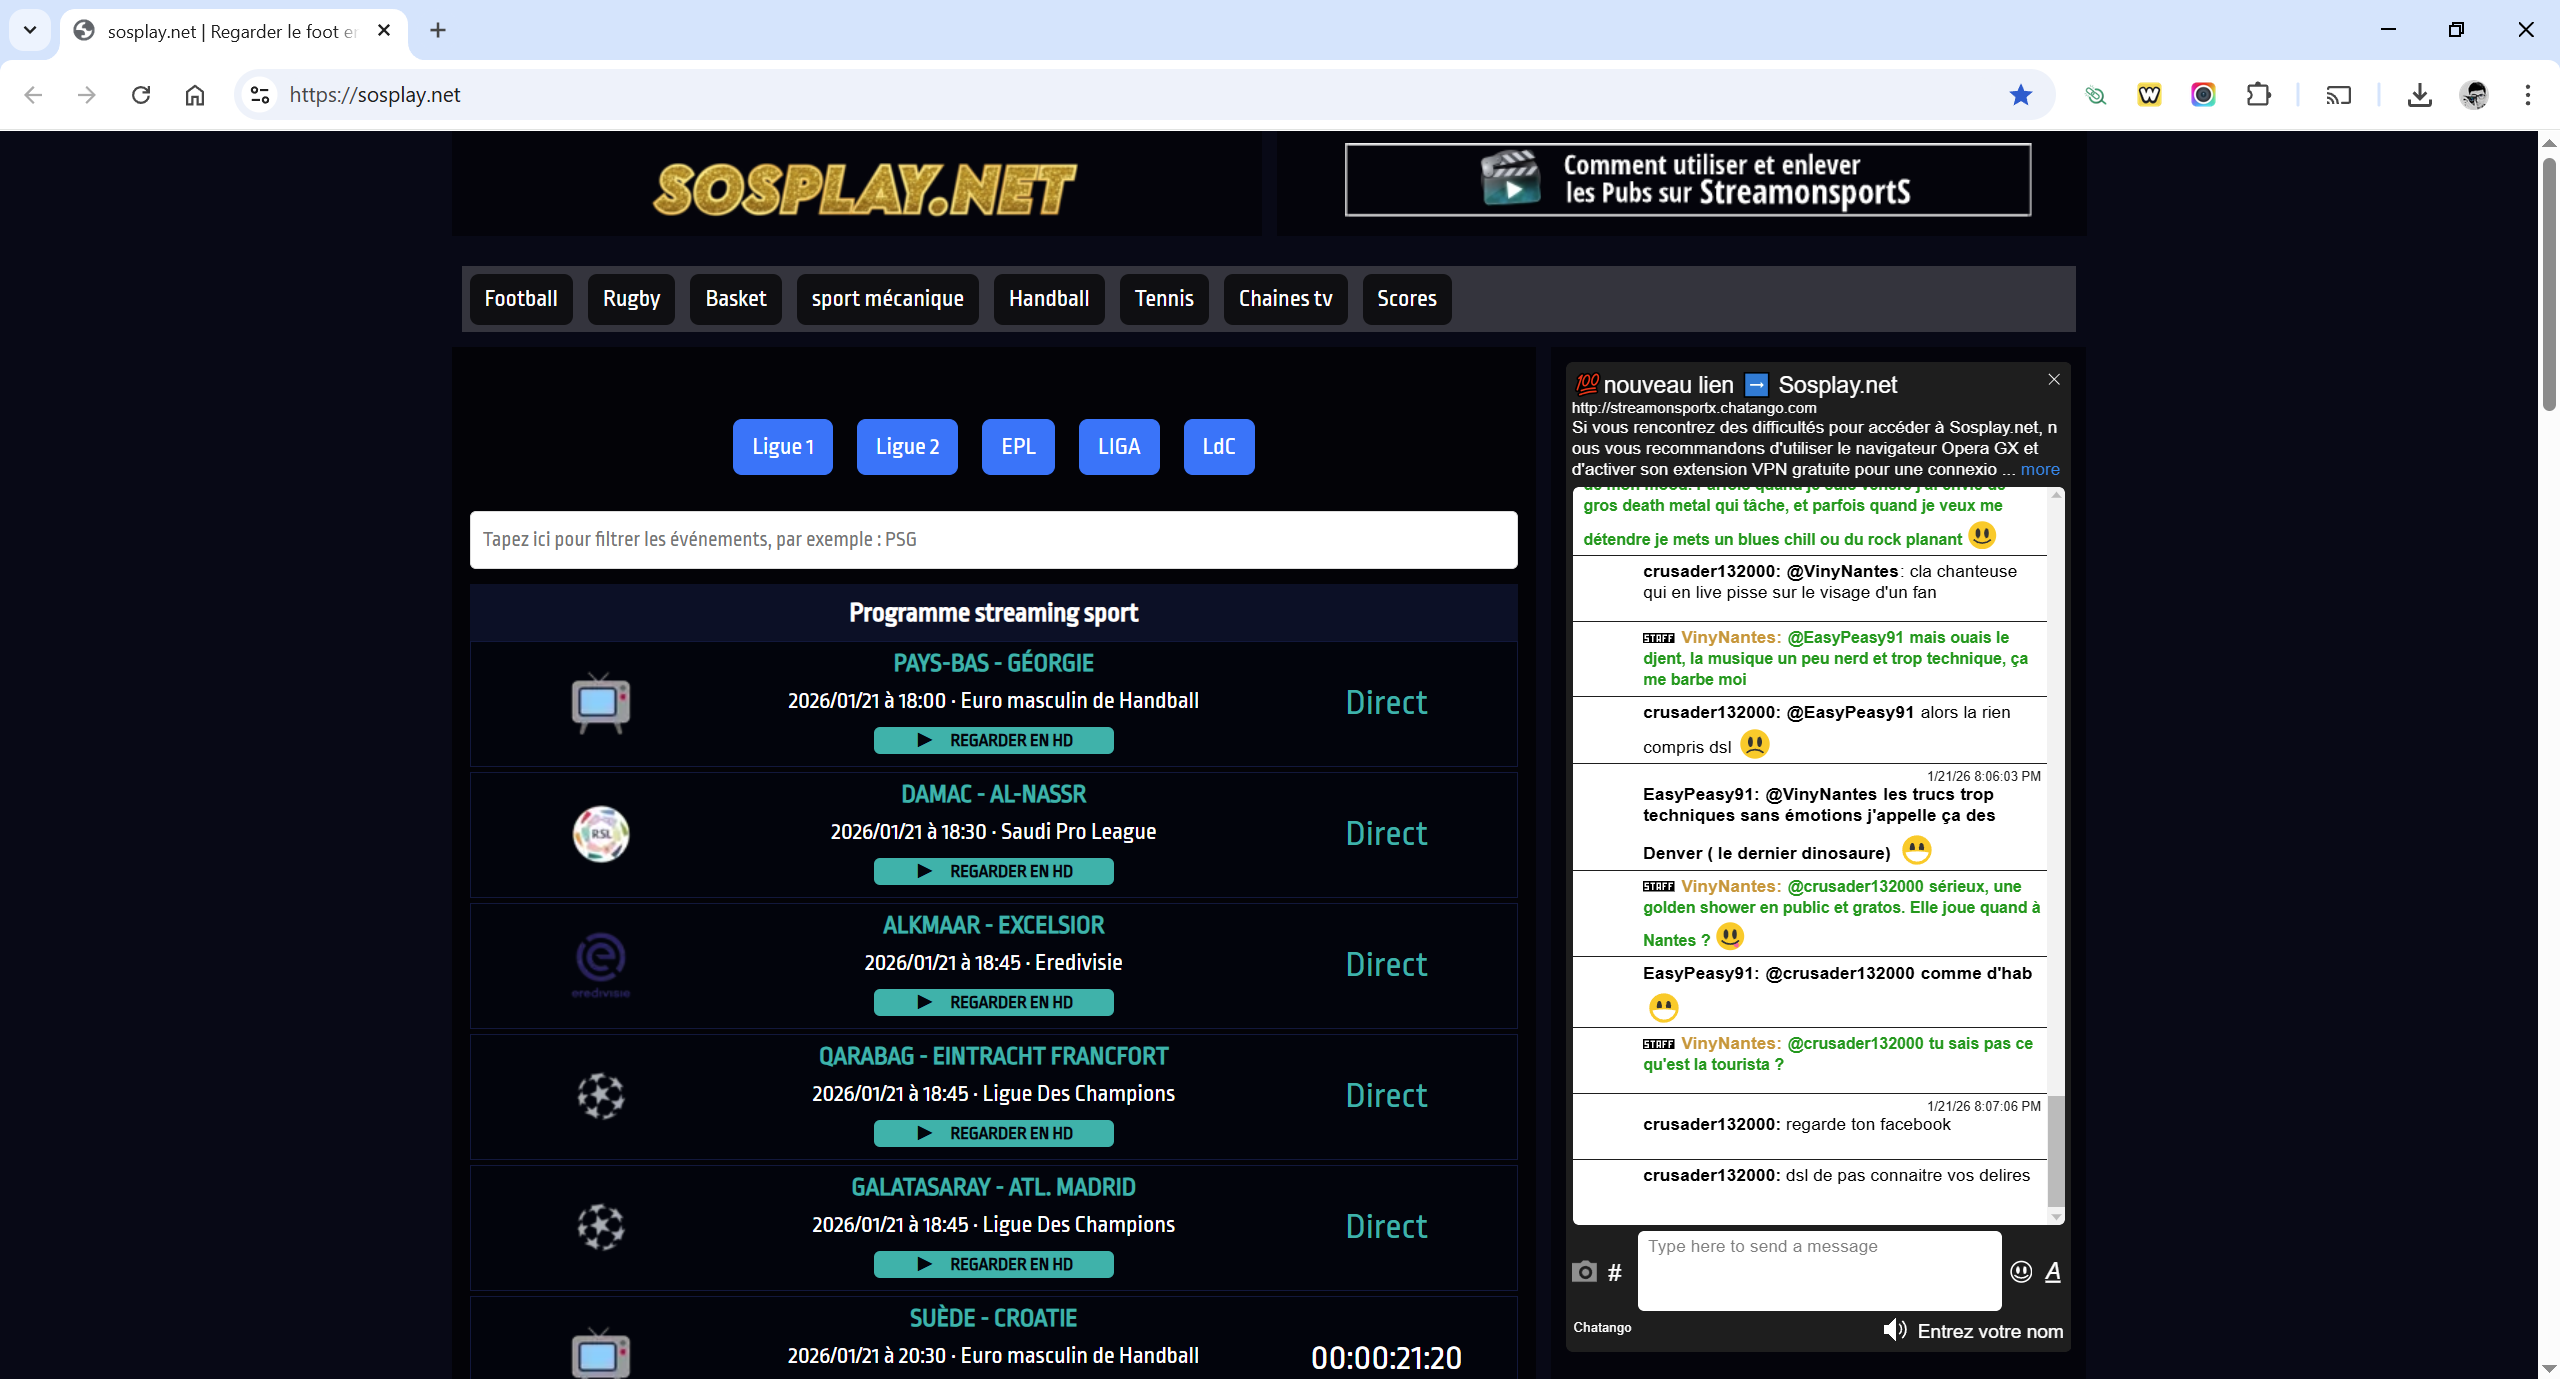Click the chat scrollbar thumb

click(x=2056, y=1150)
